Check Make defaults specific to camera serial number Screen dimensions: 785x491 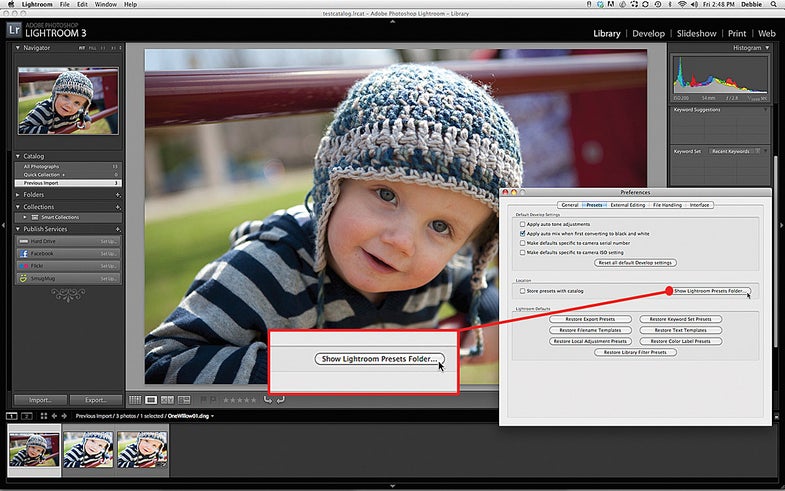click(x=522, y=243)
